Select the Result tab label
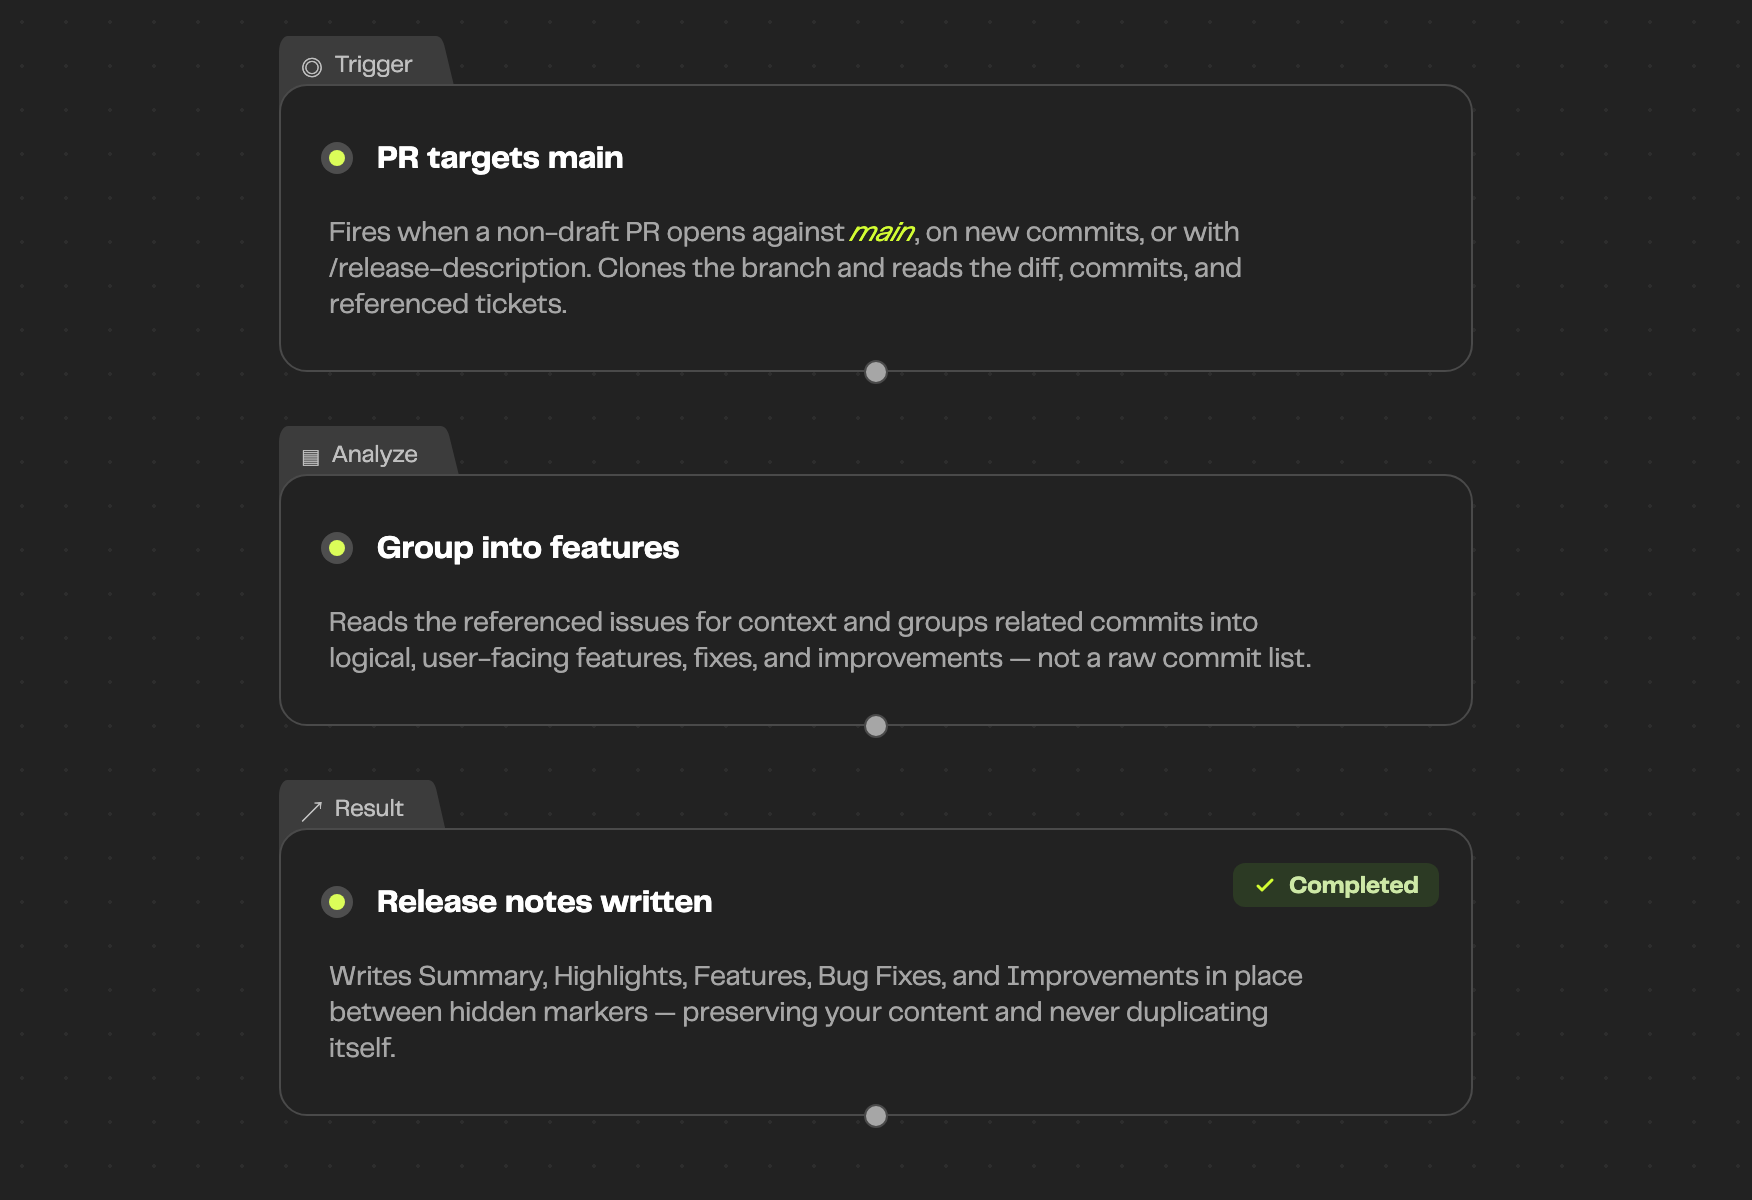 pos(369,808)
